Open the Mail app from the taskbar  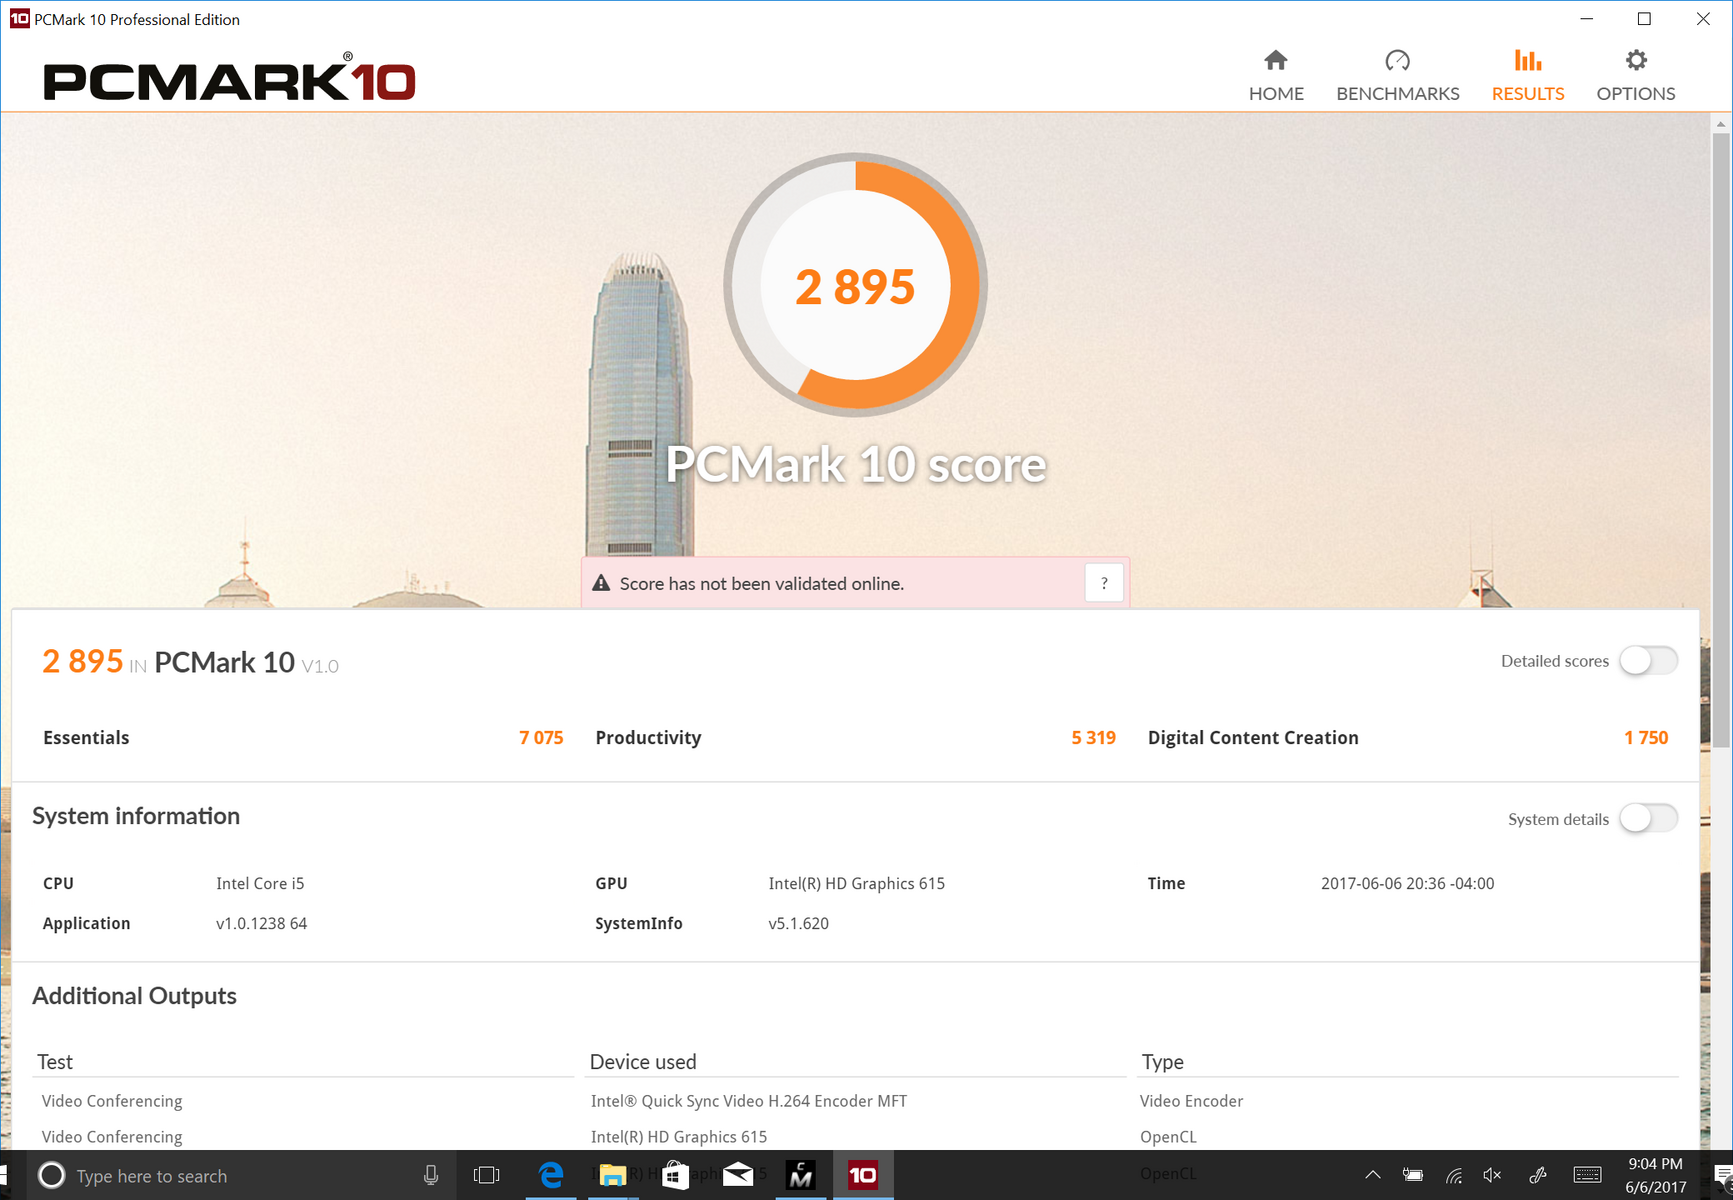click(x=738, y=1176)
